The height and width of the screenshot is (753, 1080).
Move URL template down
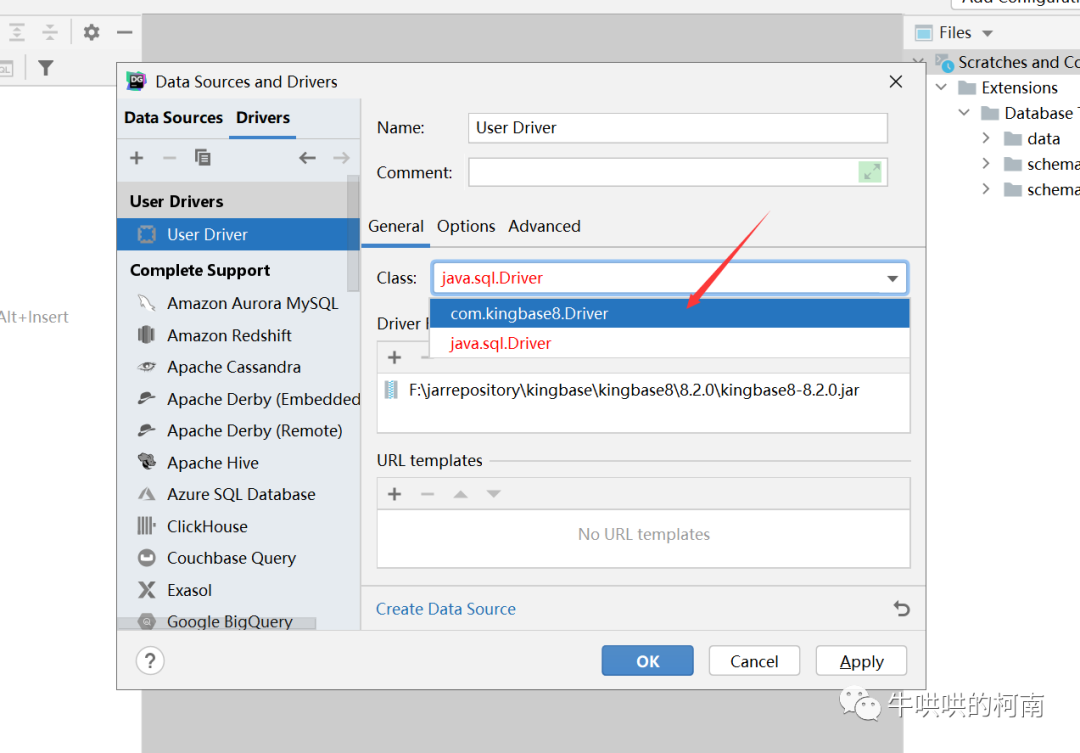point(494,494)
